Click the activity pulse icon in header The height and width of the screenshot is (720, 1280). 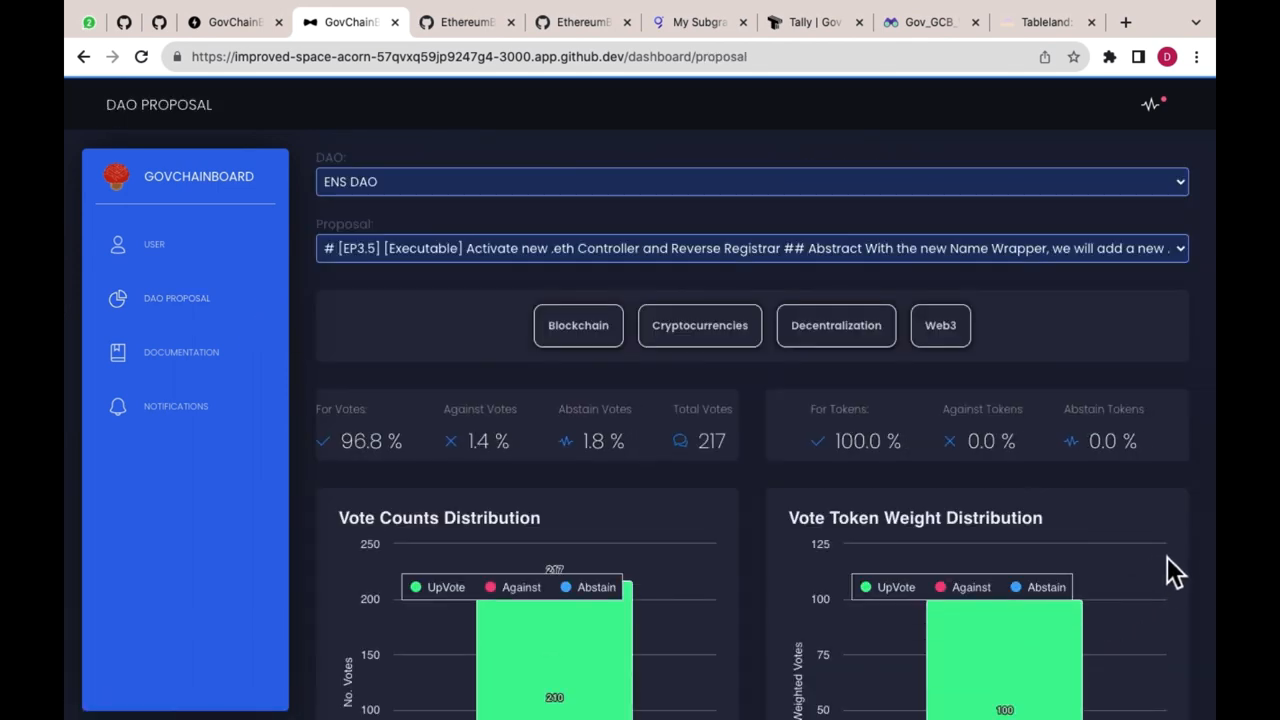[1151, 104]
